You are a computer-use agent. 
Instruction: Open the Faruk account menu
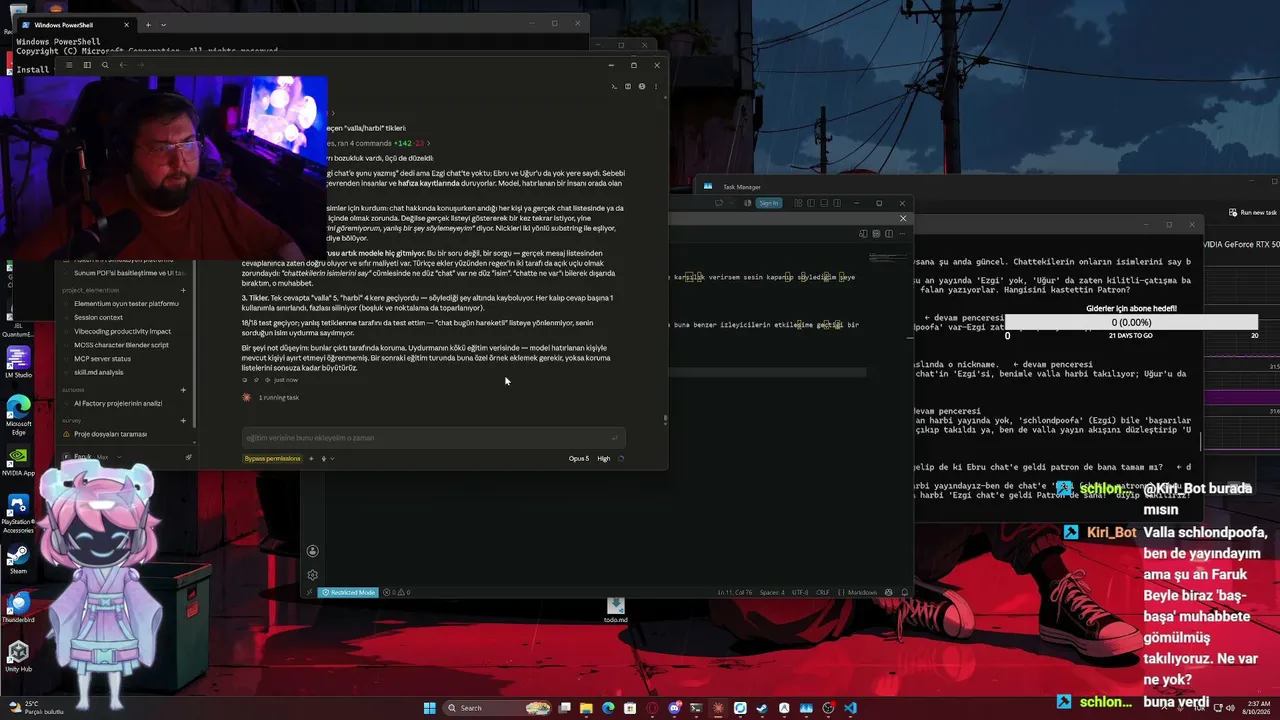tap(90, 457)
